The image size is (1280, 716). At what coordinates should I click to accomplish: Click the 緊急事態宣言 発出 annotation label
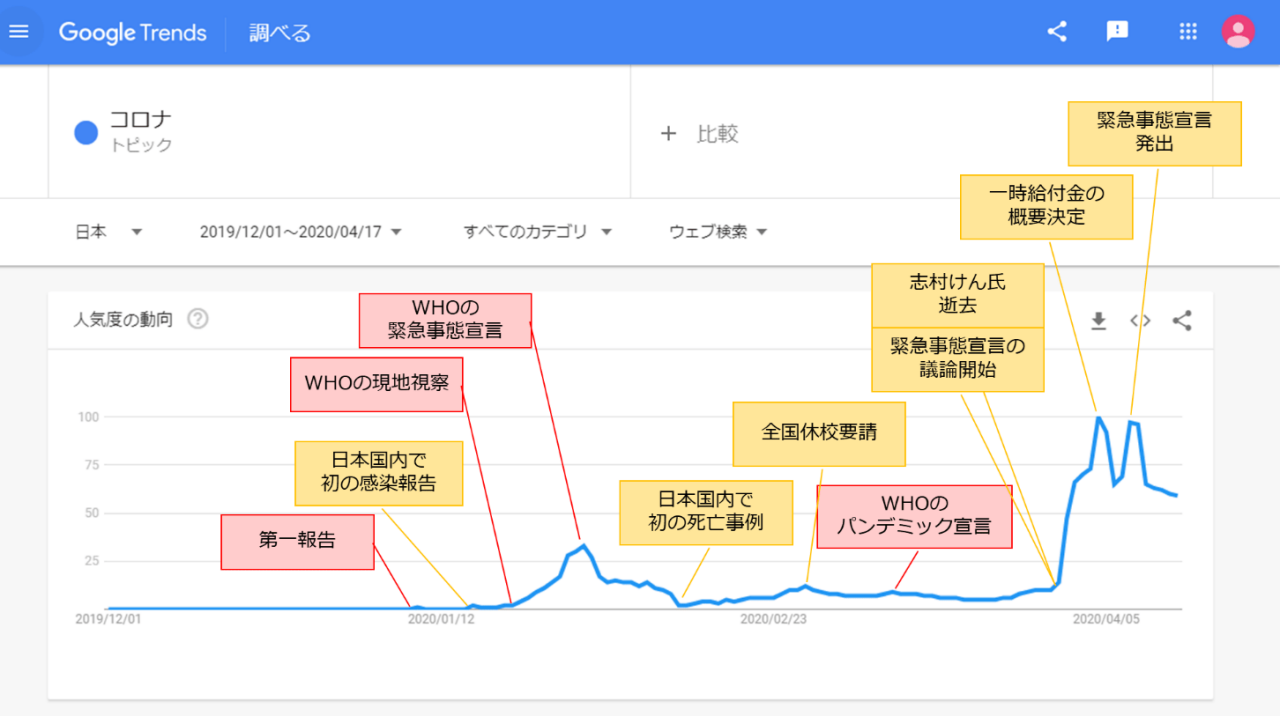tap(1154, 133)
